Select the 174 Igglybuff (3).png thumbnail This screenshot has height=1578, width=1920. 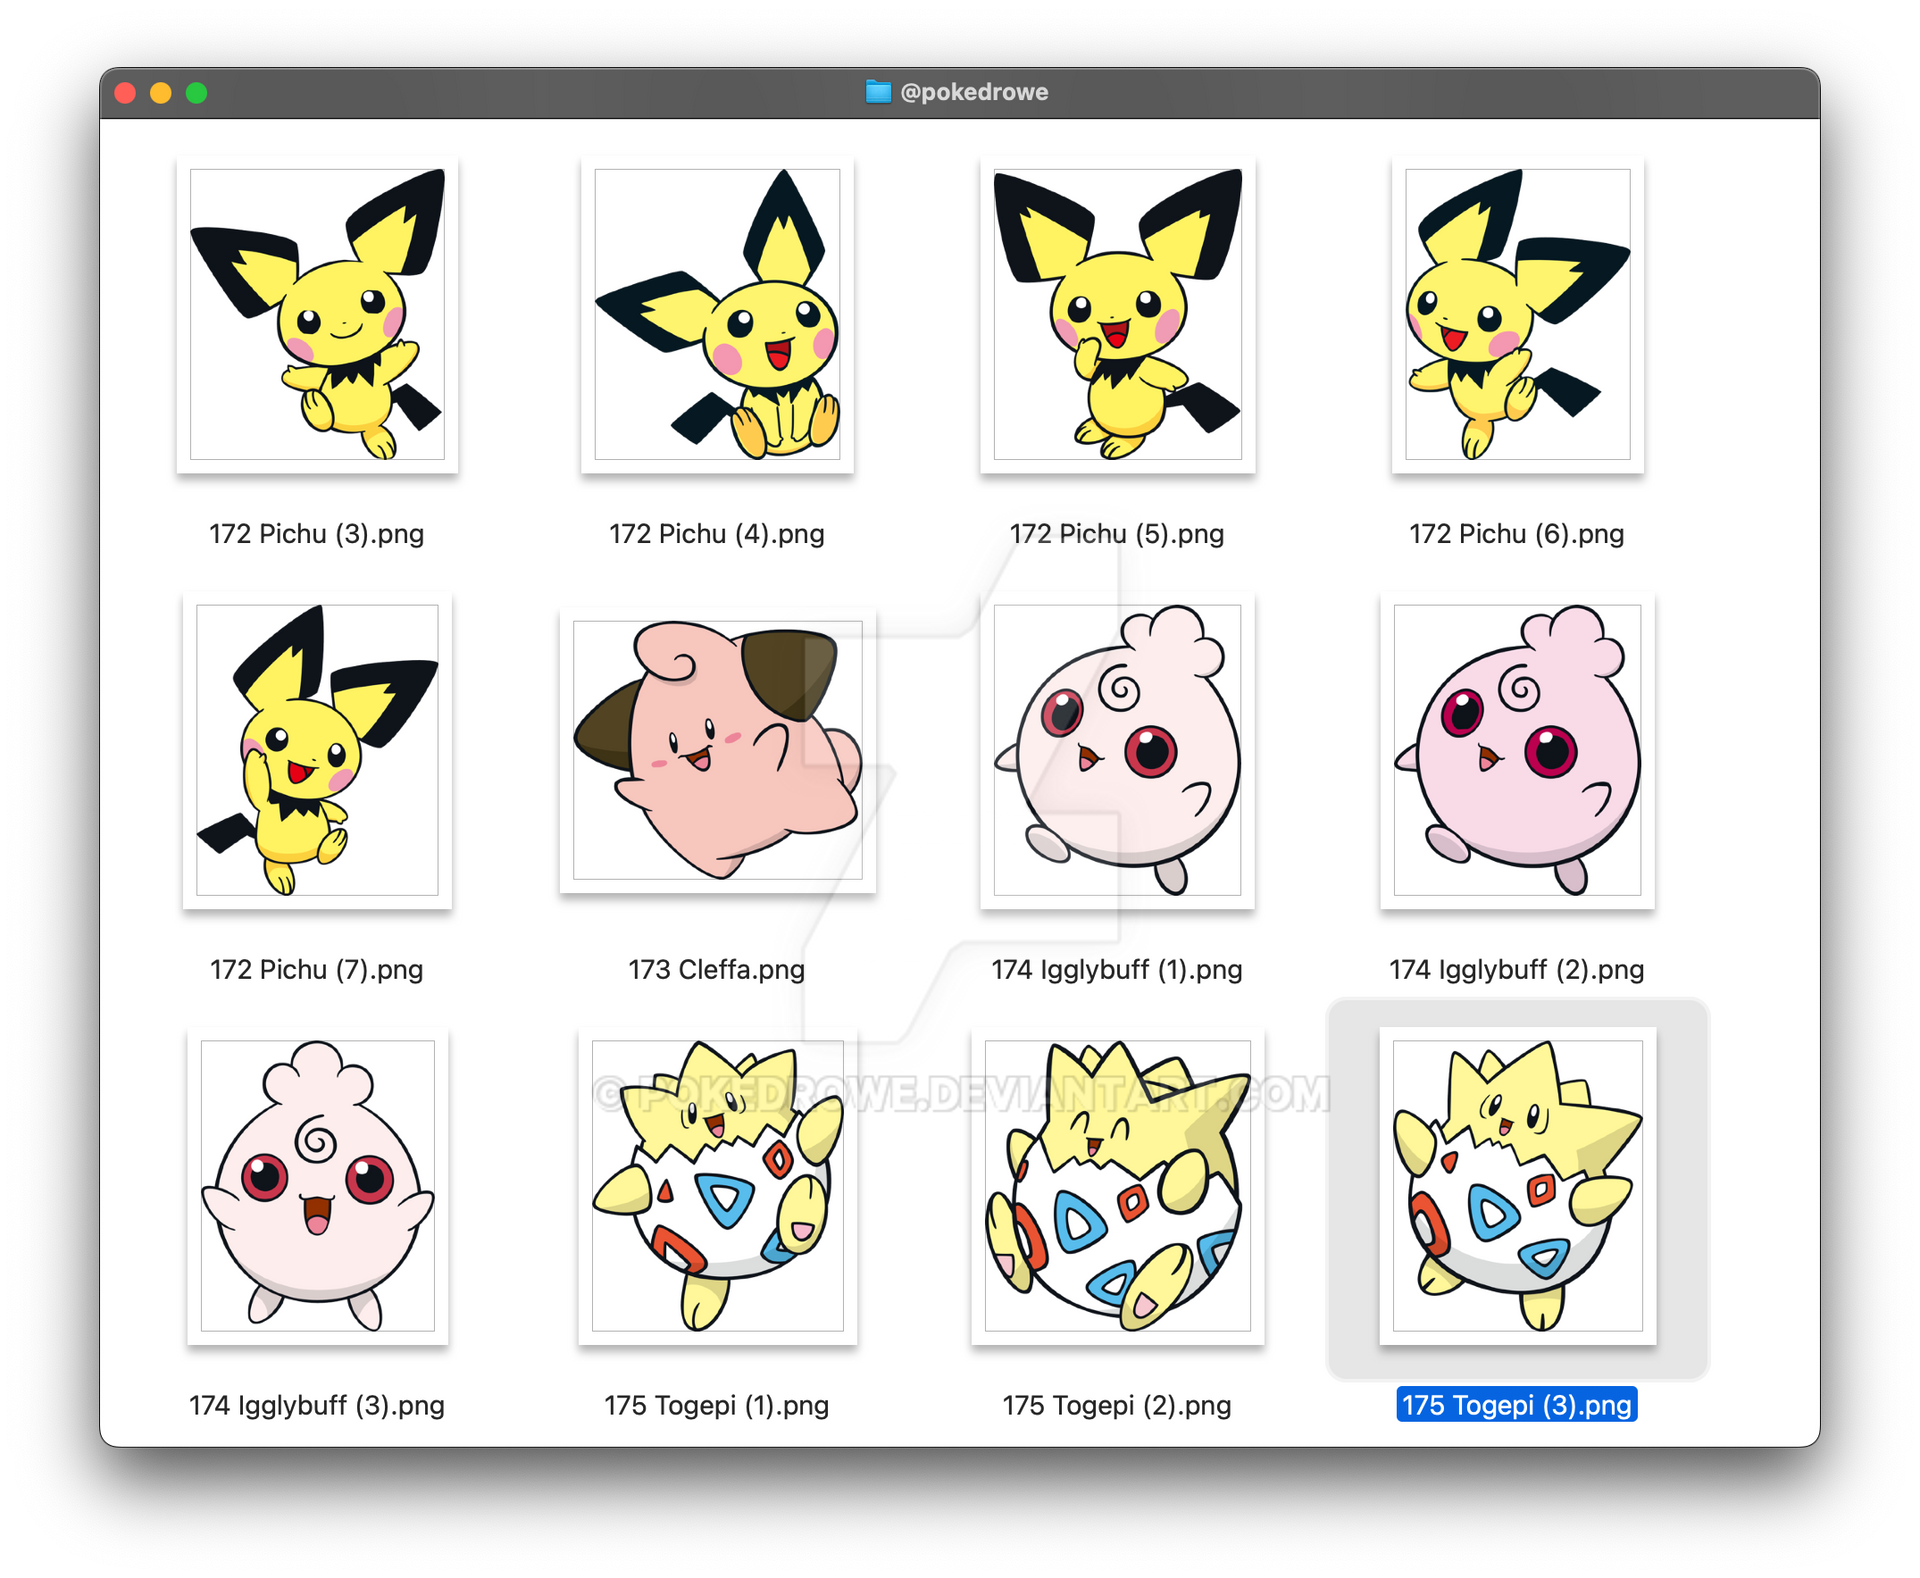(317, 1186)
